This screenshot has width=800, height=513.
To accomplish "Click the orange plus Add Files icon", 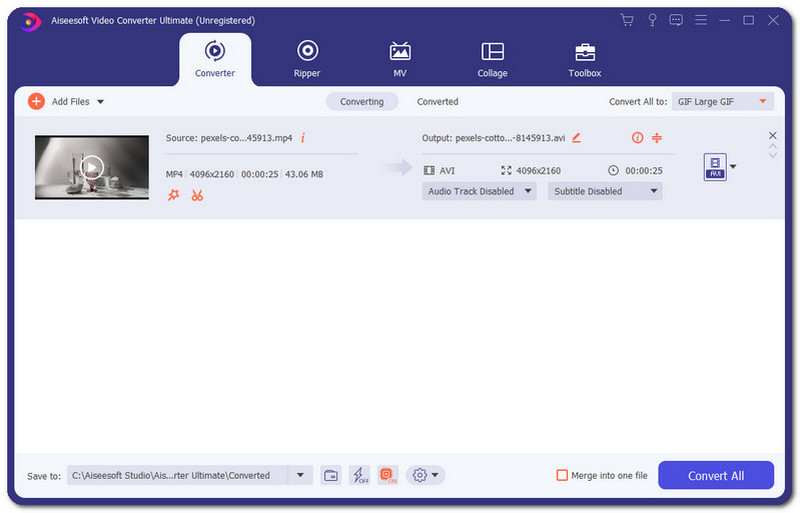I will pyautogui.click(x=36, y=102).
